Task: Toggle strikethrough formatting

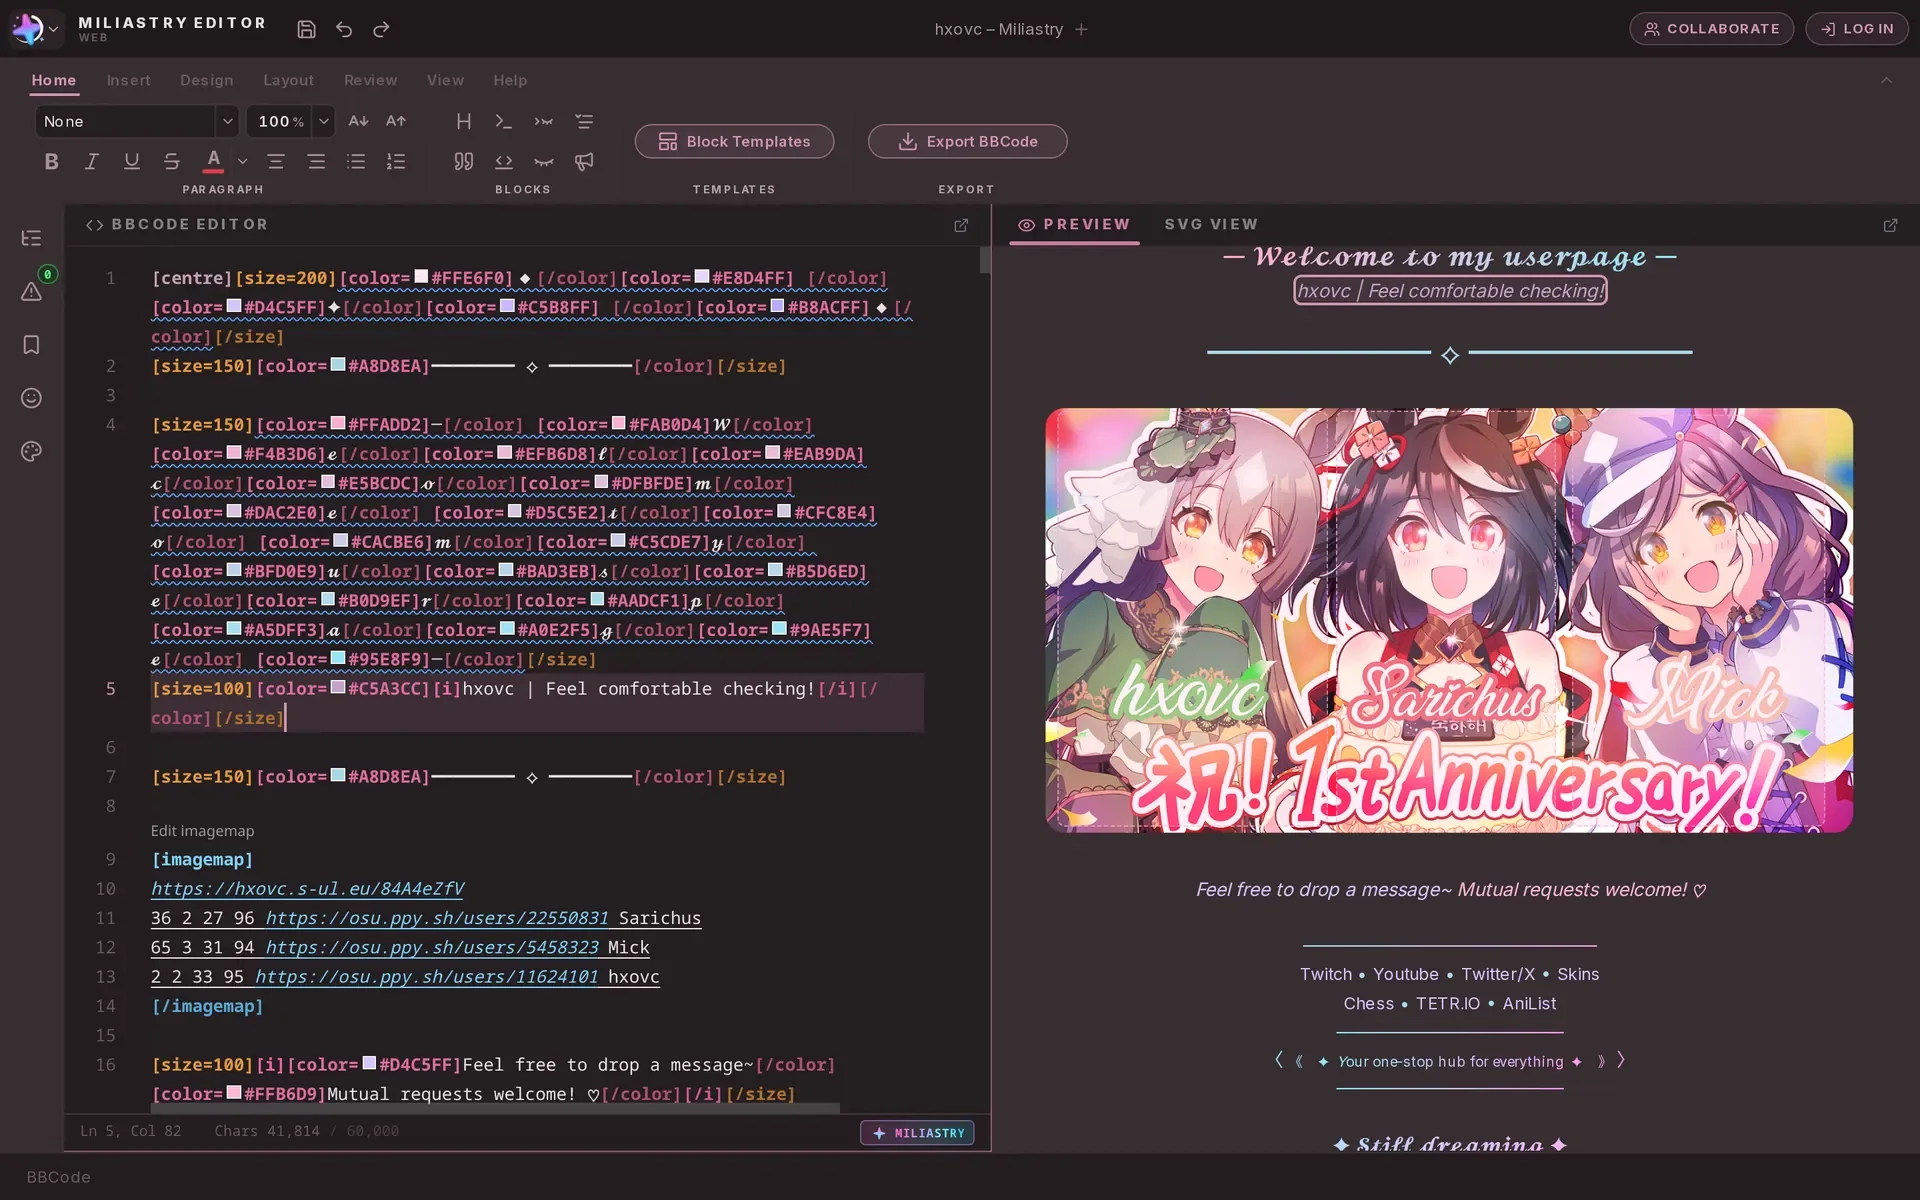Action: 171,161
